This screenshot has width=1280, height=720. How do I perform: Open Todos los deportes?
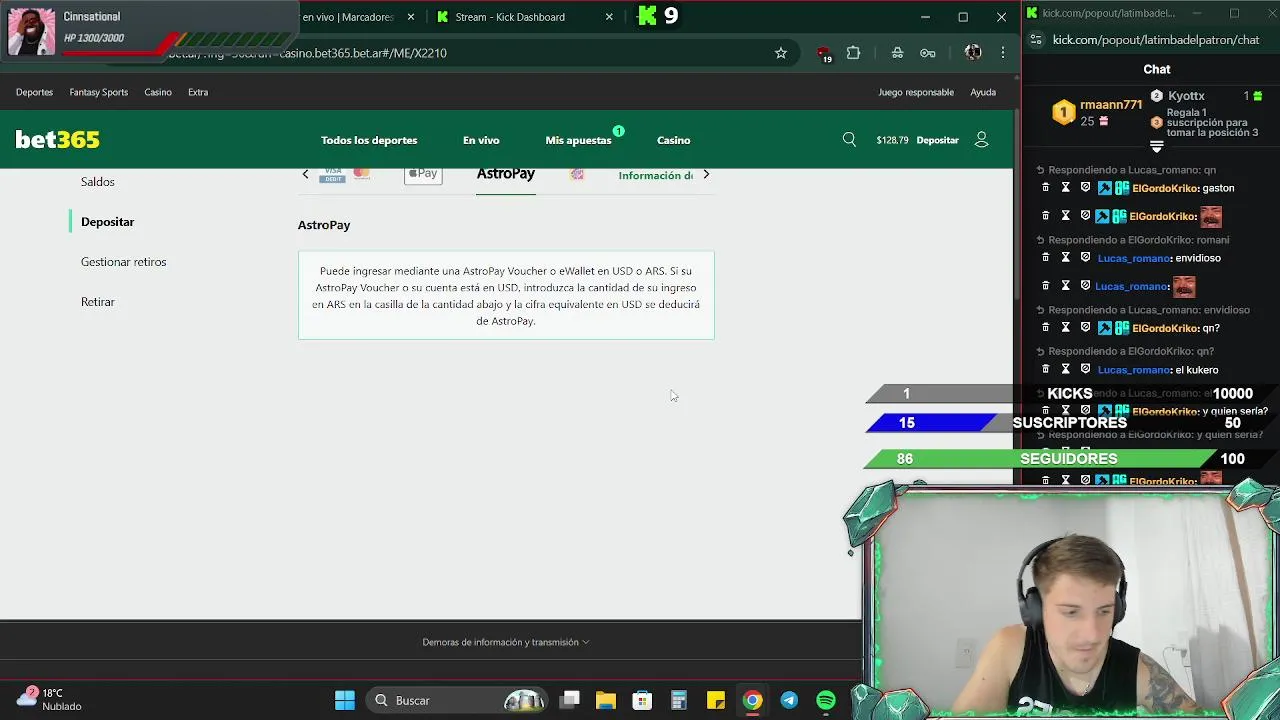pyautogui.click(x=369, y=140)
